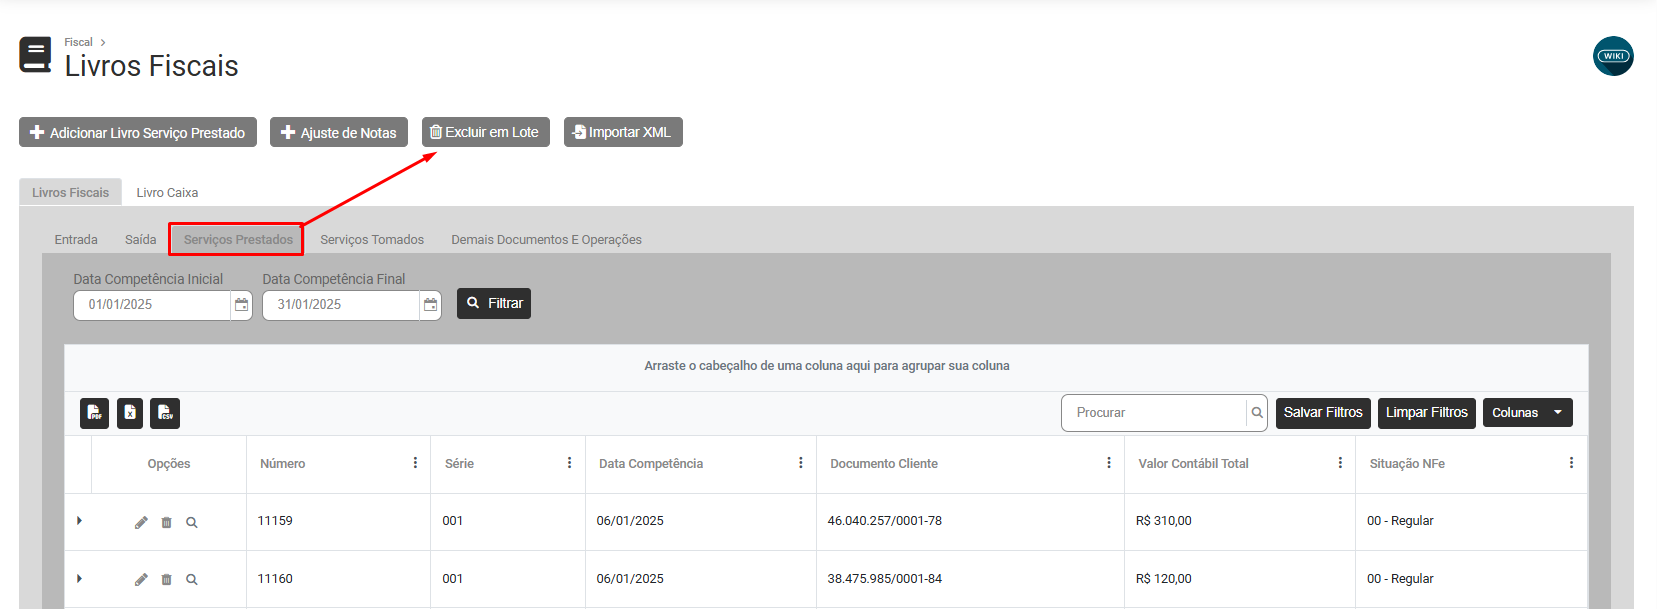Switch to the Livro Caixa tab
Image resolution: width=1657 pixels, height=609 pixels.
pyautogui.click(x=167, y=193)
